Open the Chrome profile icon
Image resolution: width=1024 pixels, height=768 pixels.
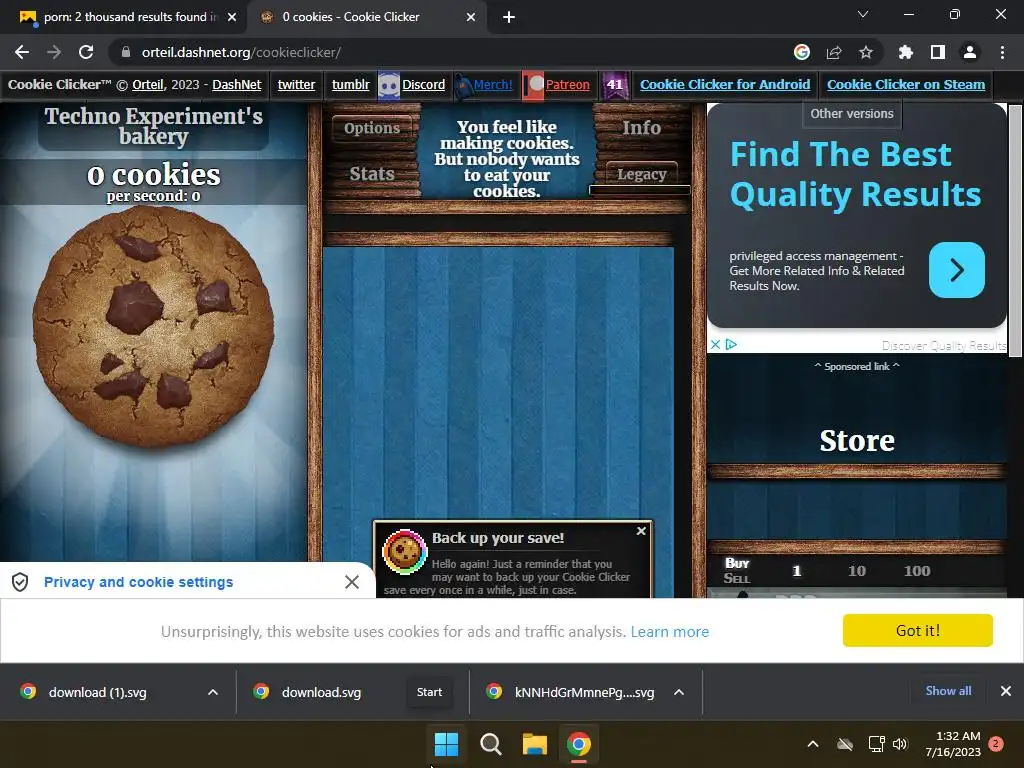(x=970, y=52)
